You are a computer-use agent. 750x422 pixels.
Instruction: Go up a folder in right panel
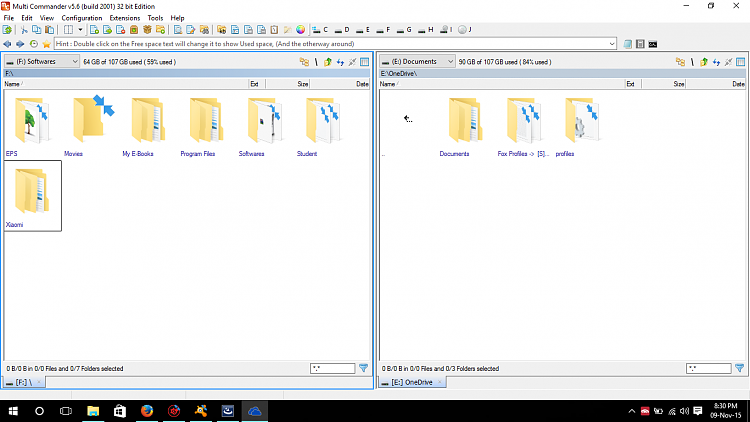click(x=704, y=62)
